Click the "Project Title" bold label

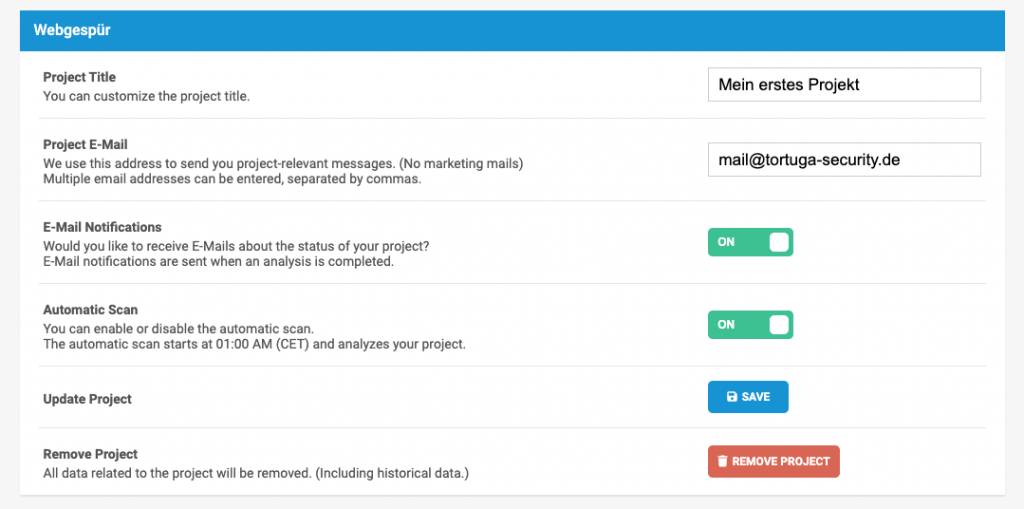(79, 77)
